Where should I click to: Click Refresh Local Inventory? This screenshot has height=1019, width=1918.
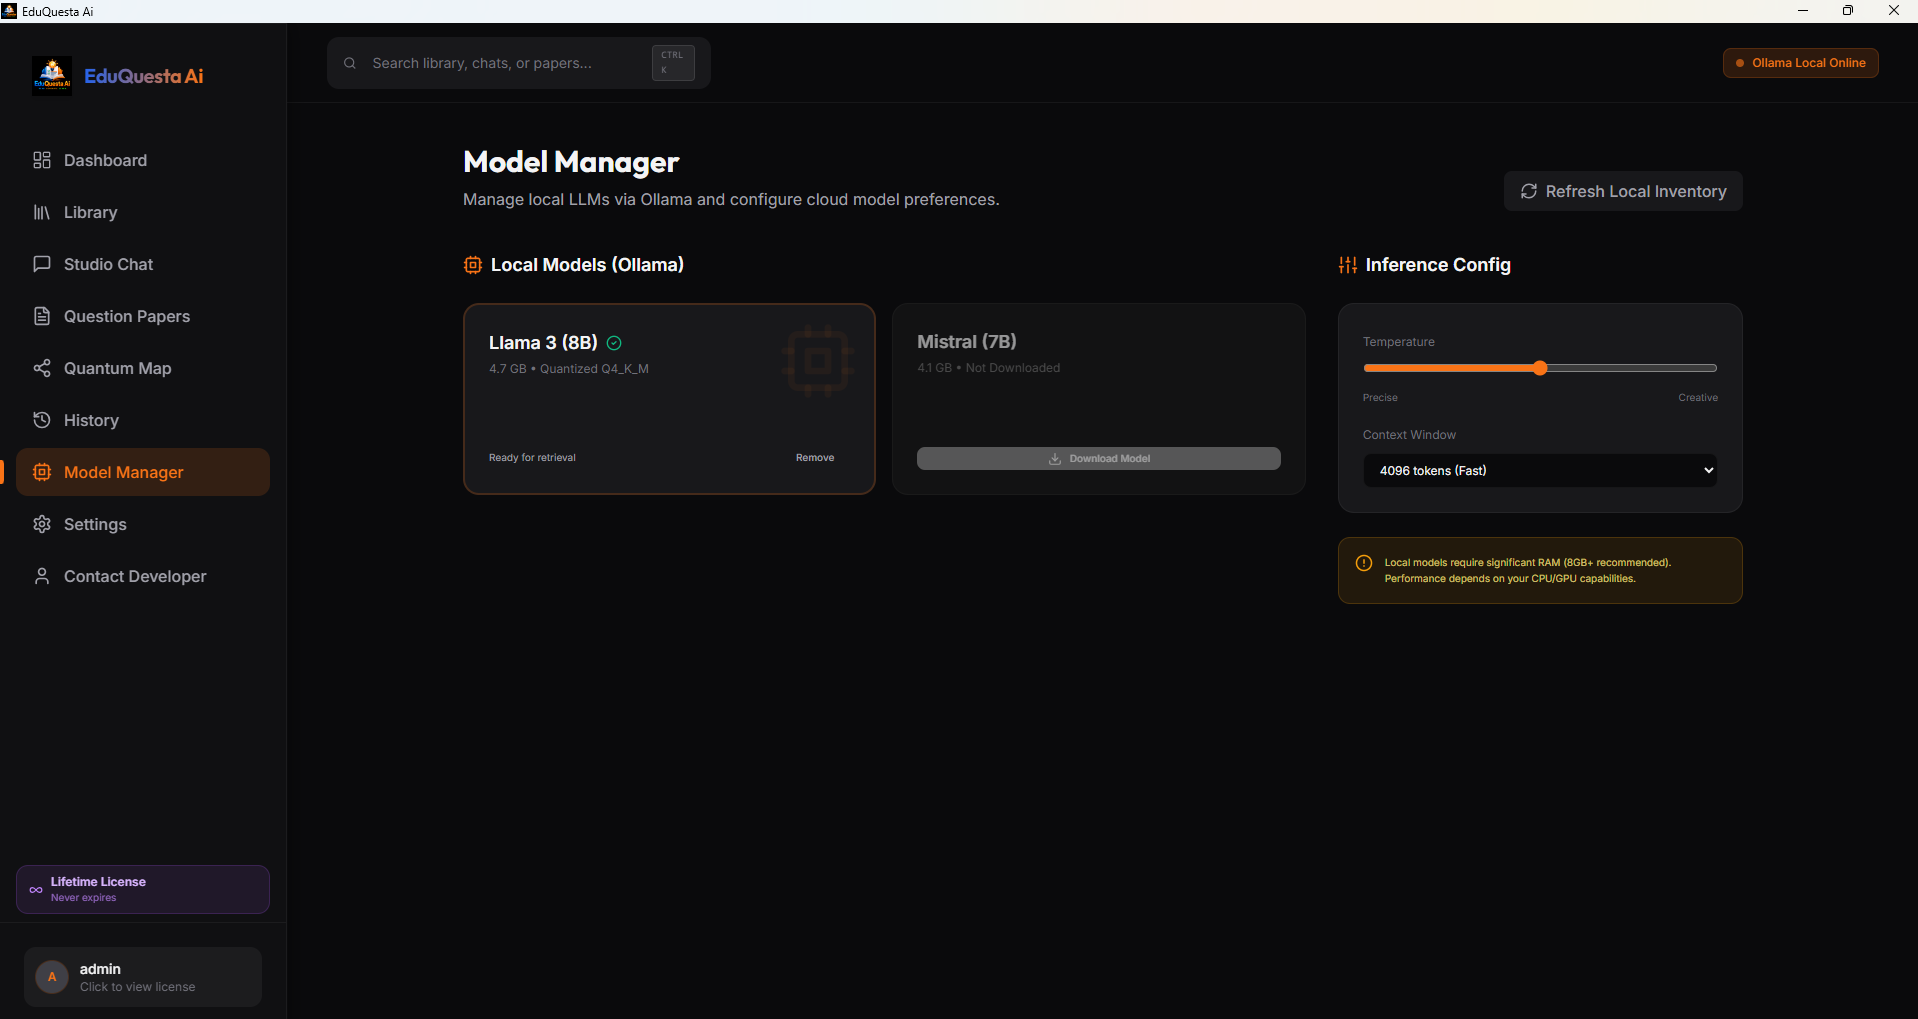(x=1622, y=191)
